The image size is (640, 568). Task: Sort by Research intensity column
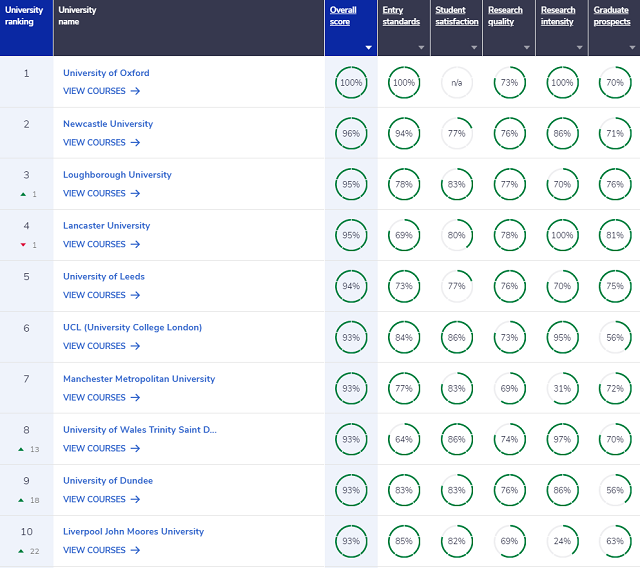point(558,16)
